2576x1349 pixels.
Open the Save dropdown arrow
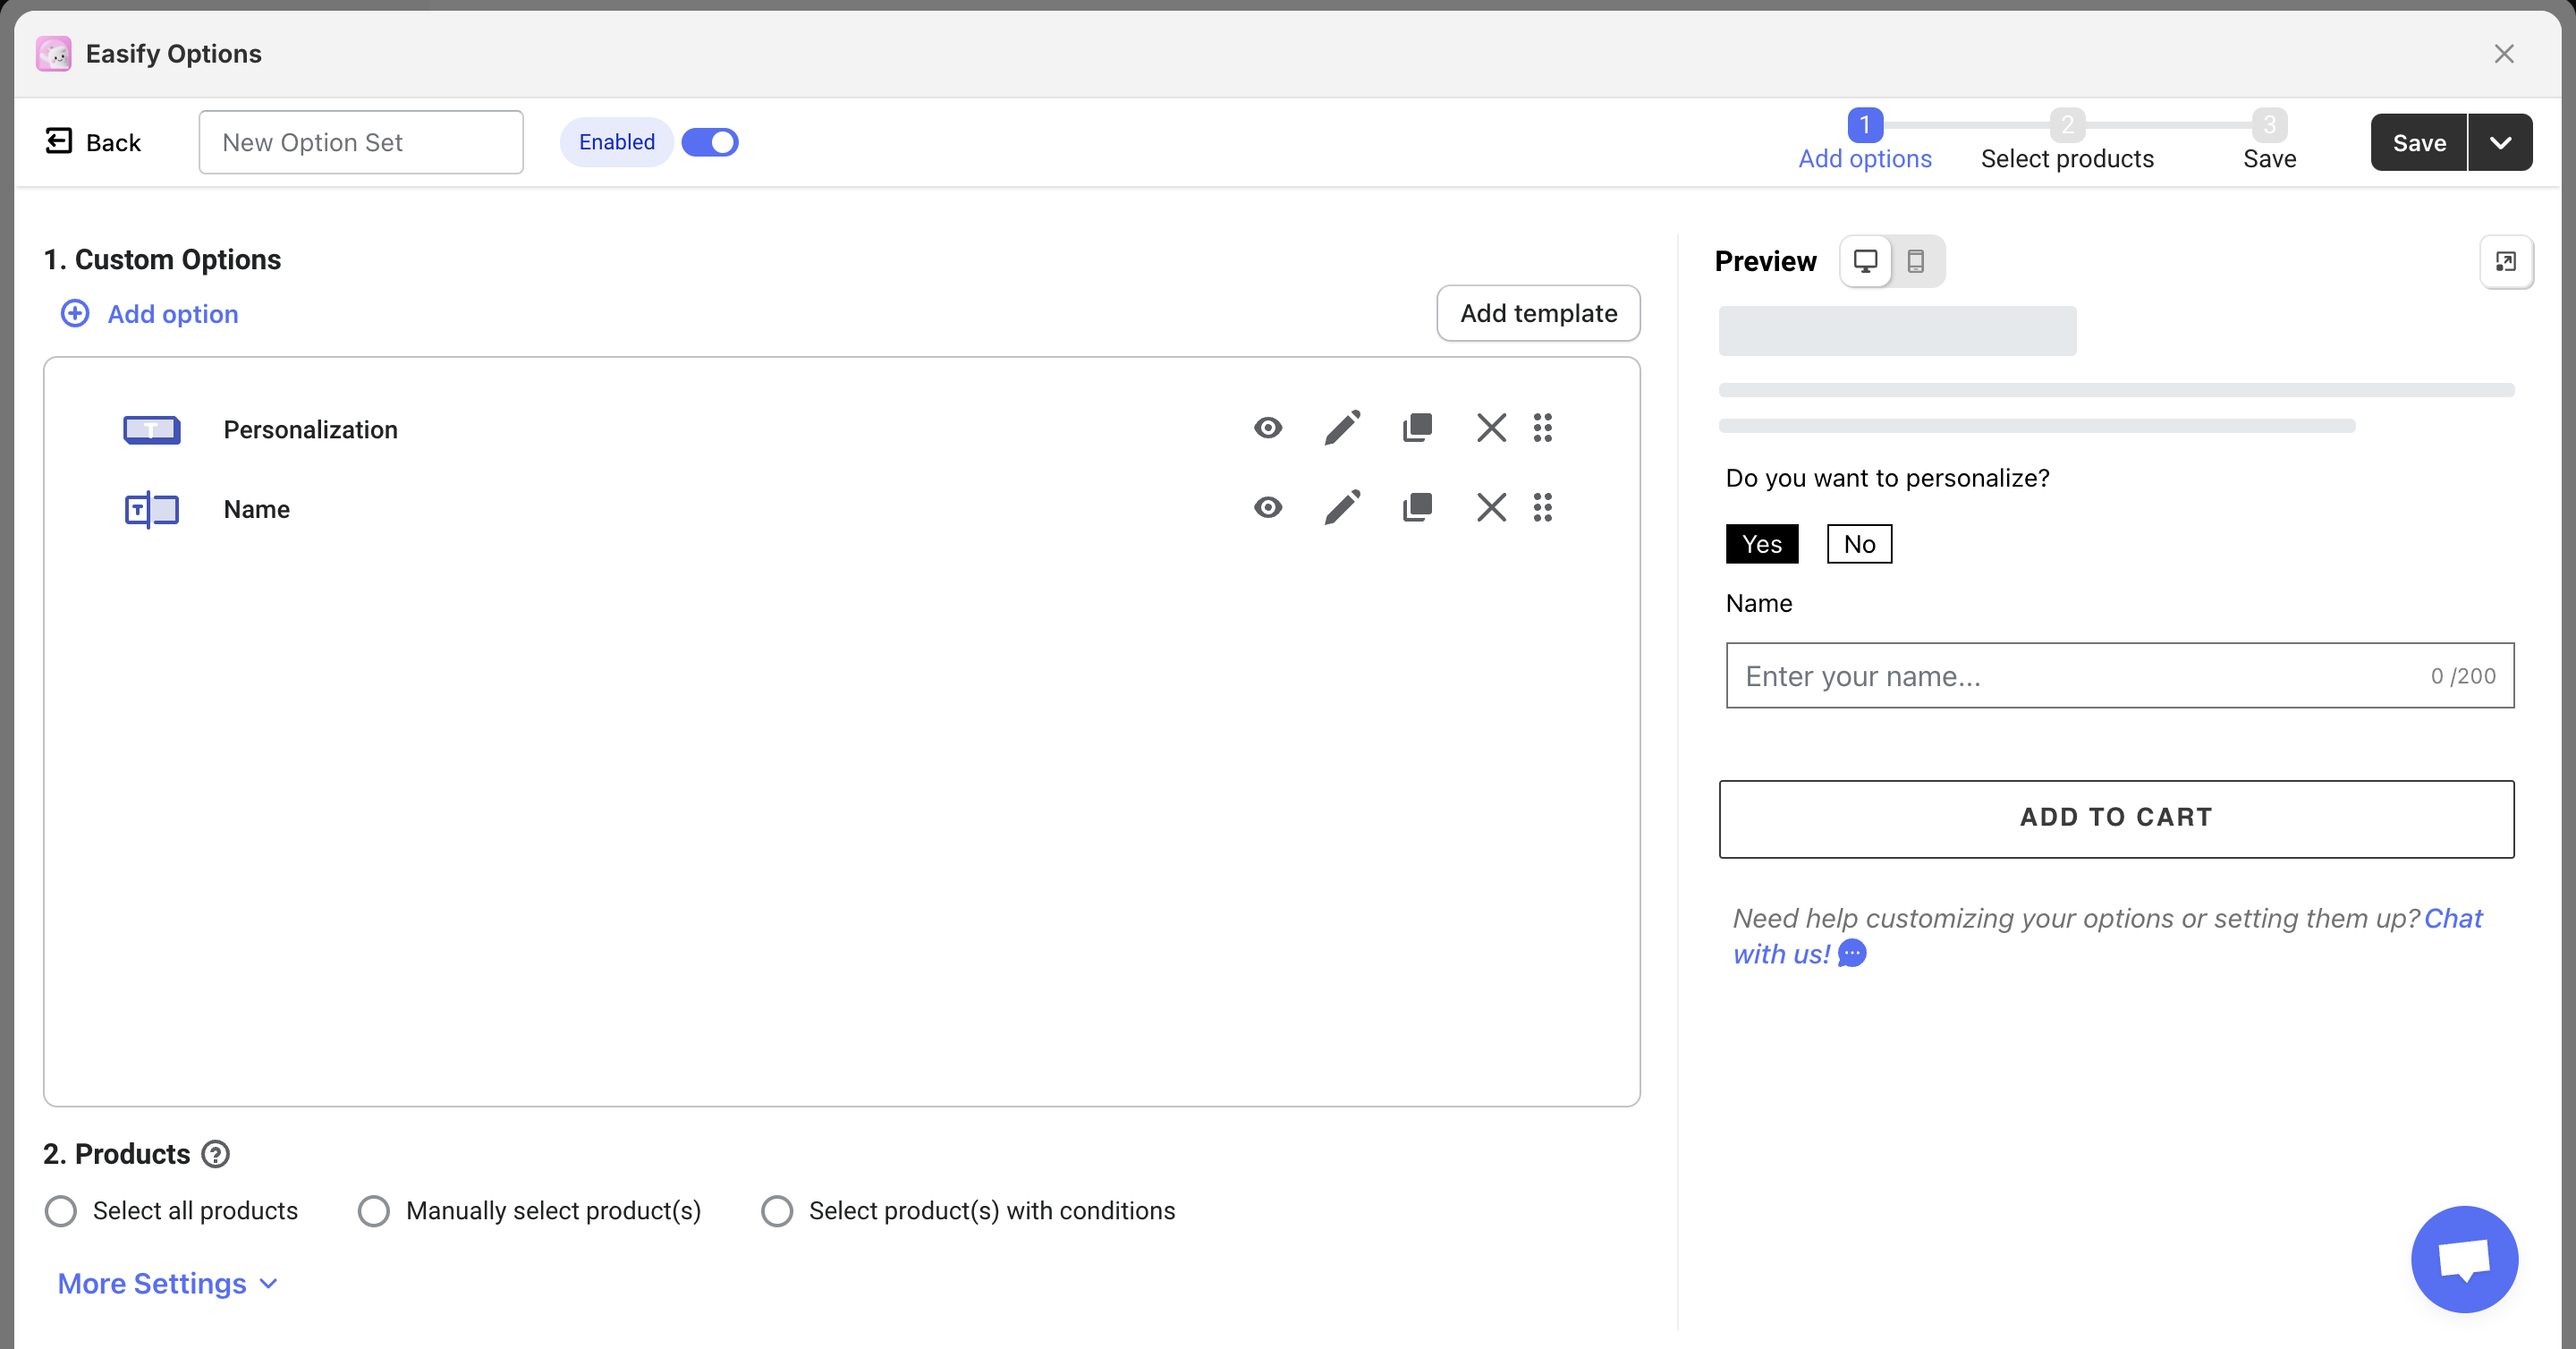[2500, 142]
